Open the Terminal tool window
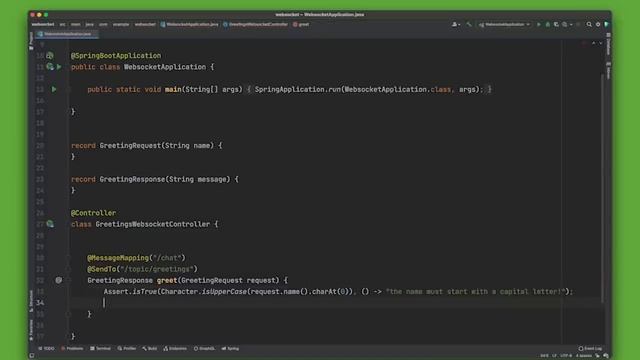The image size is (640, 360). click(100, 349)
